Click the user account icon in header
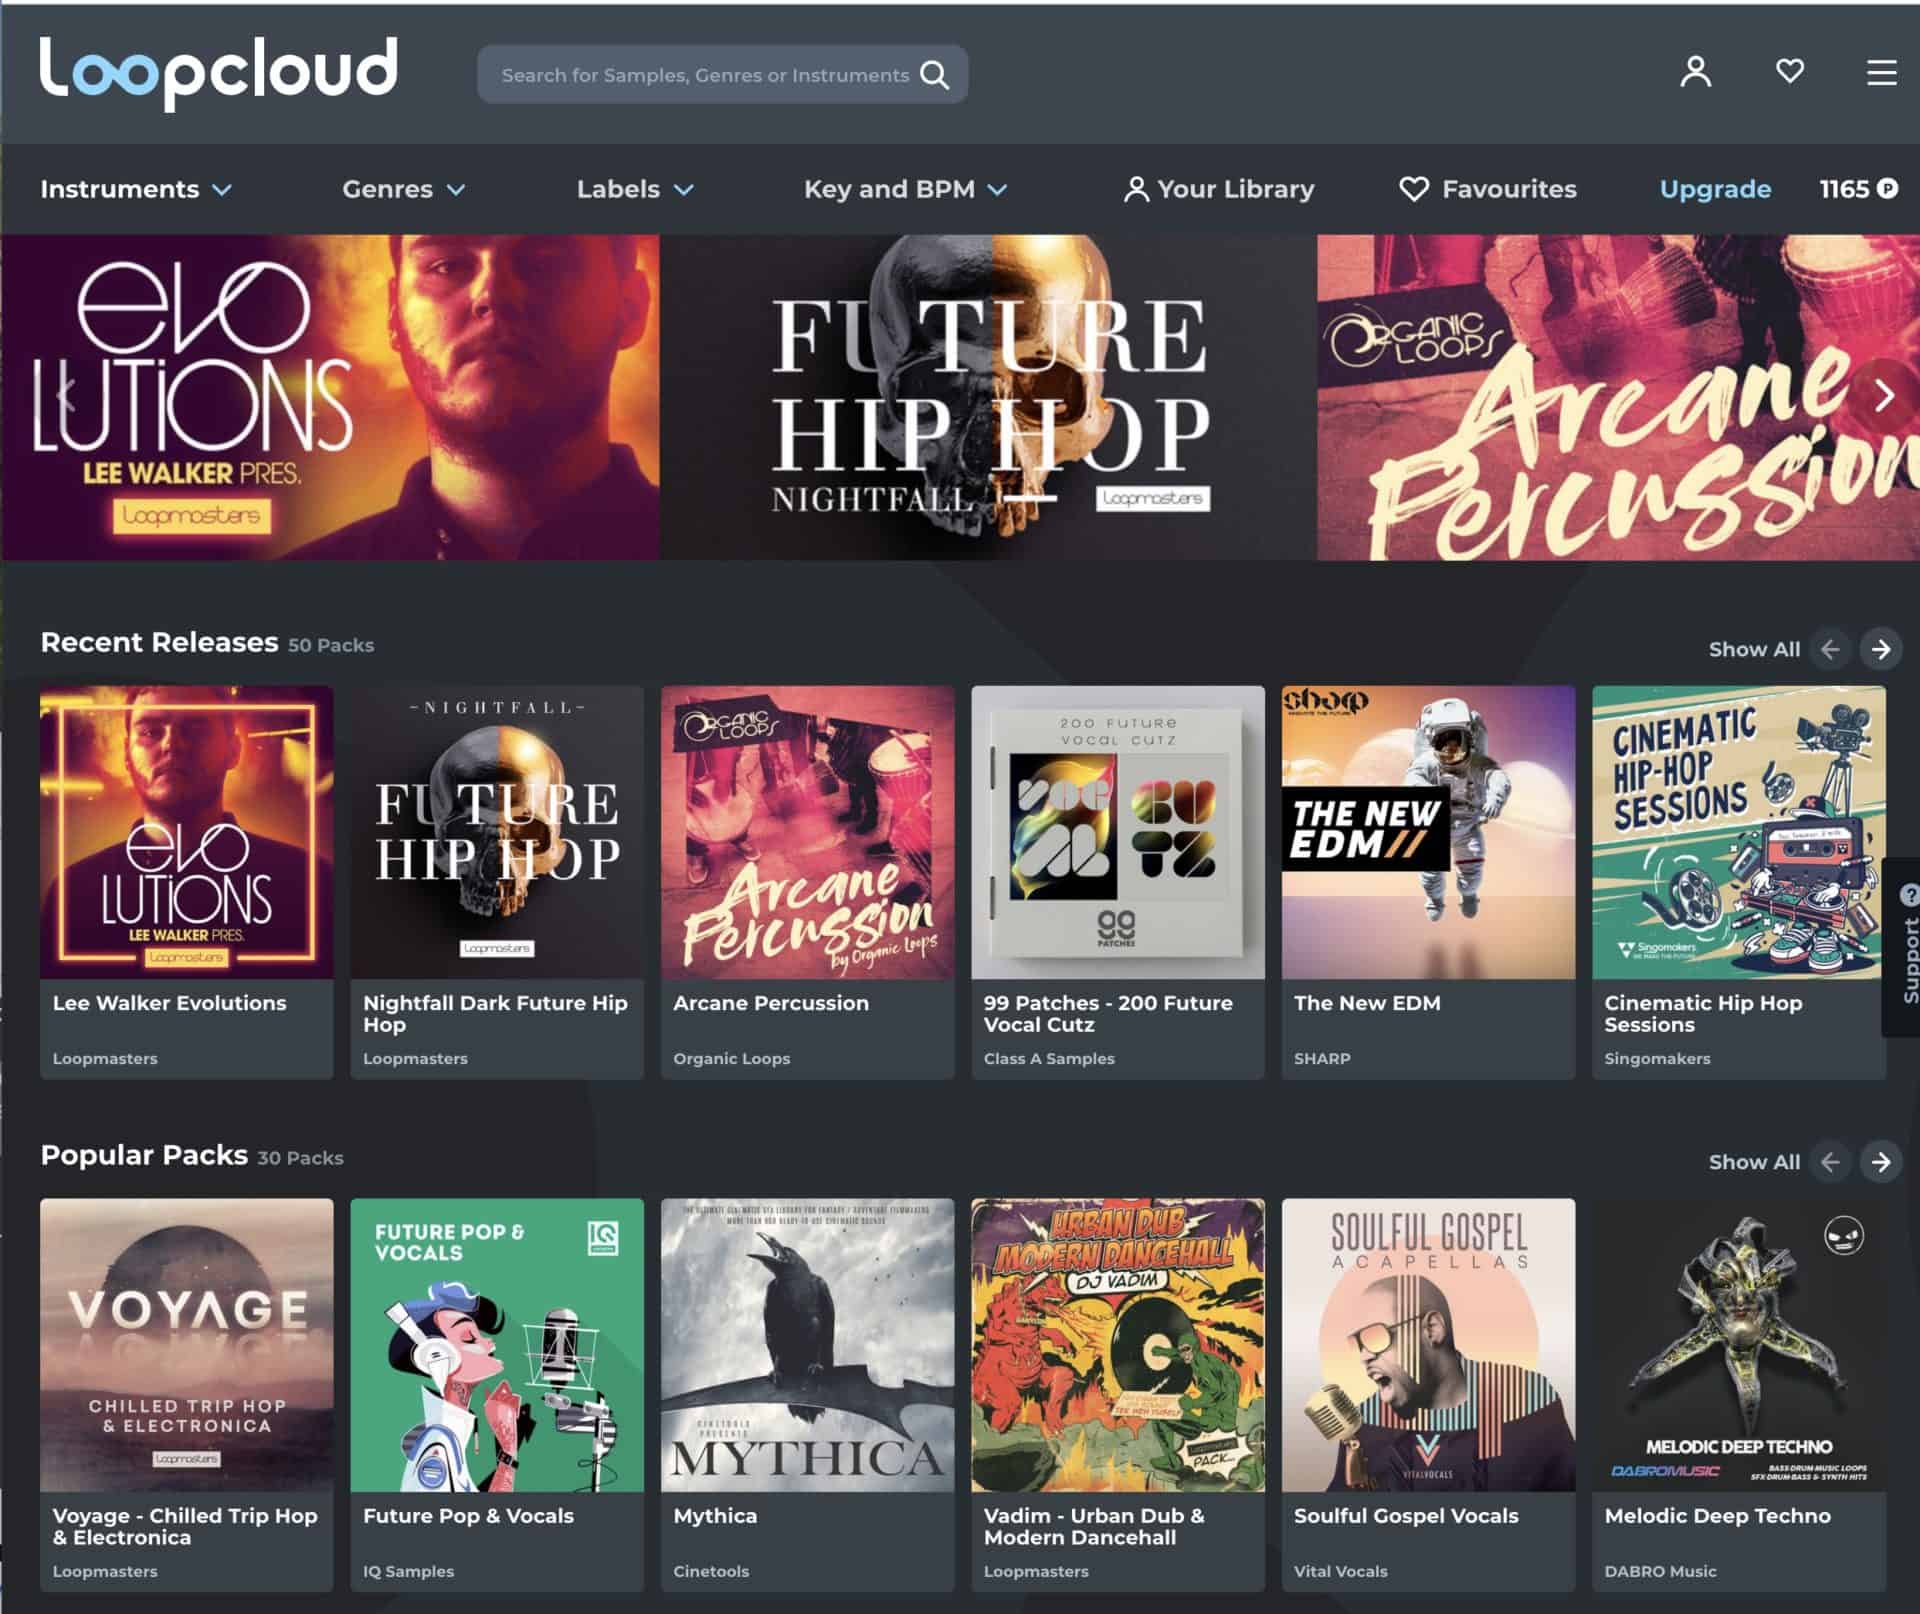Image resolution: width=1920 pixels, height=1614 pixels. [x=1695, y=72]
